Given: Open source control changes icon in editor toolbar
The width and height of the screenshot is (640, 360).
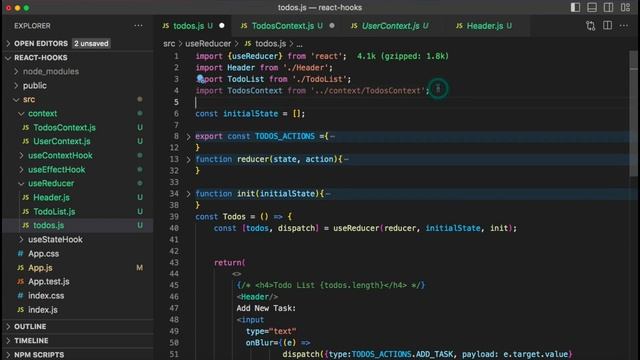Looking at the screenshot, I should point(590,26).
